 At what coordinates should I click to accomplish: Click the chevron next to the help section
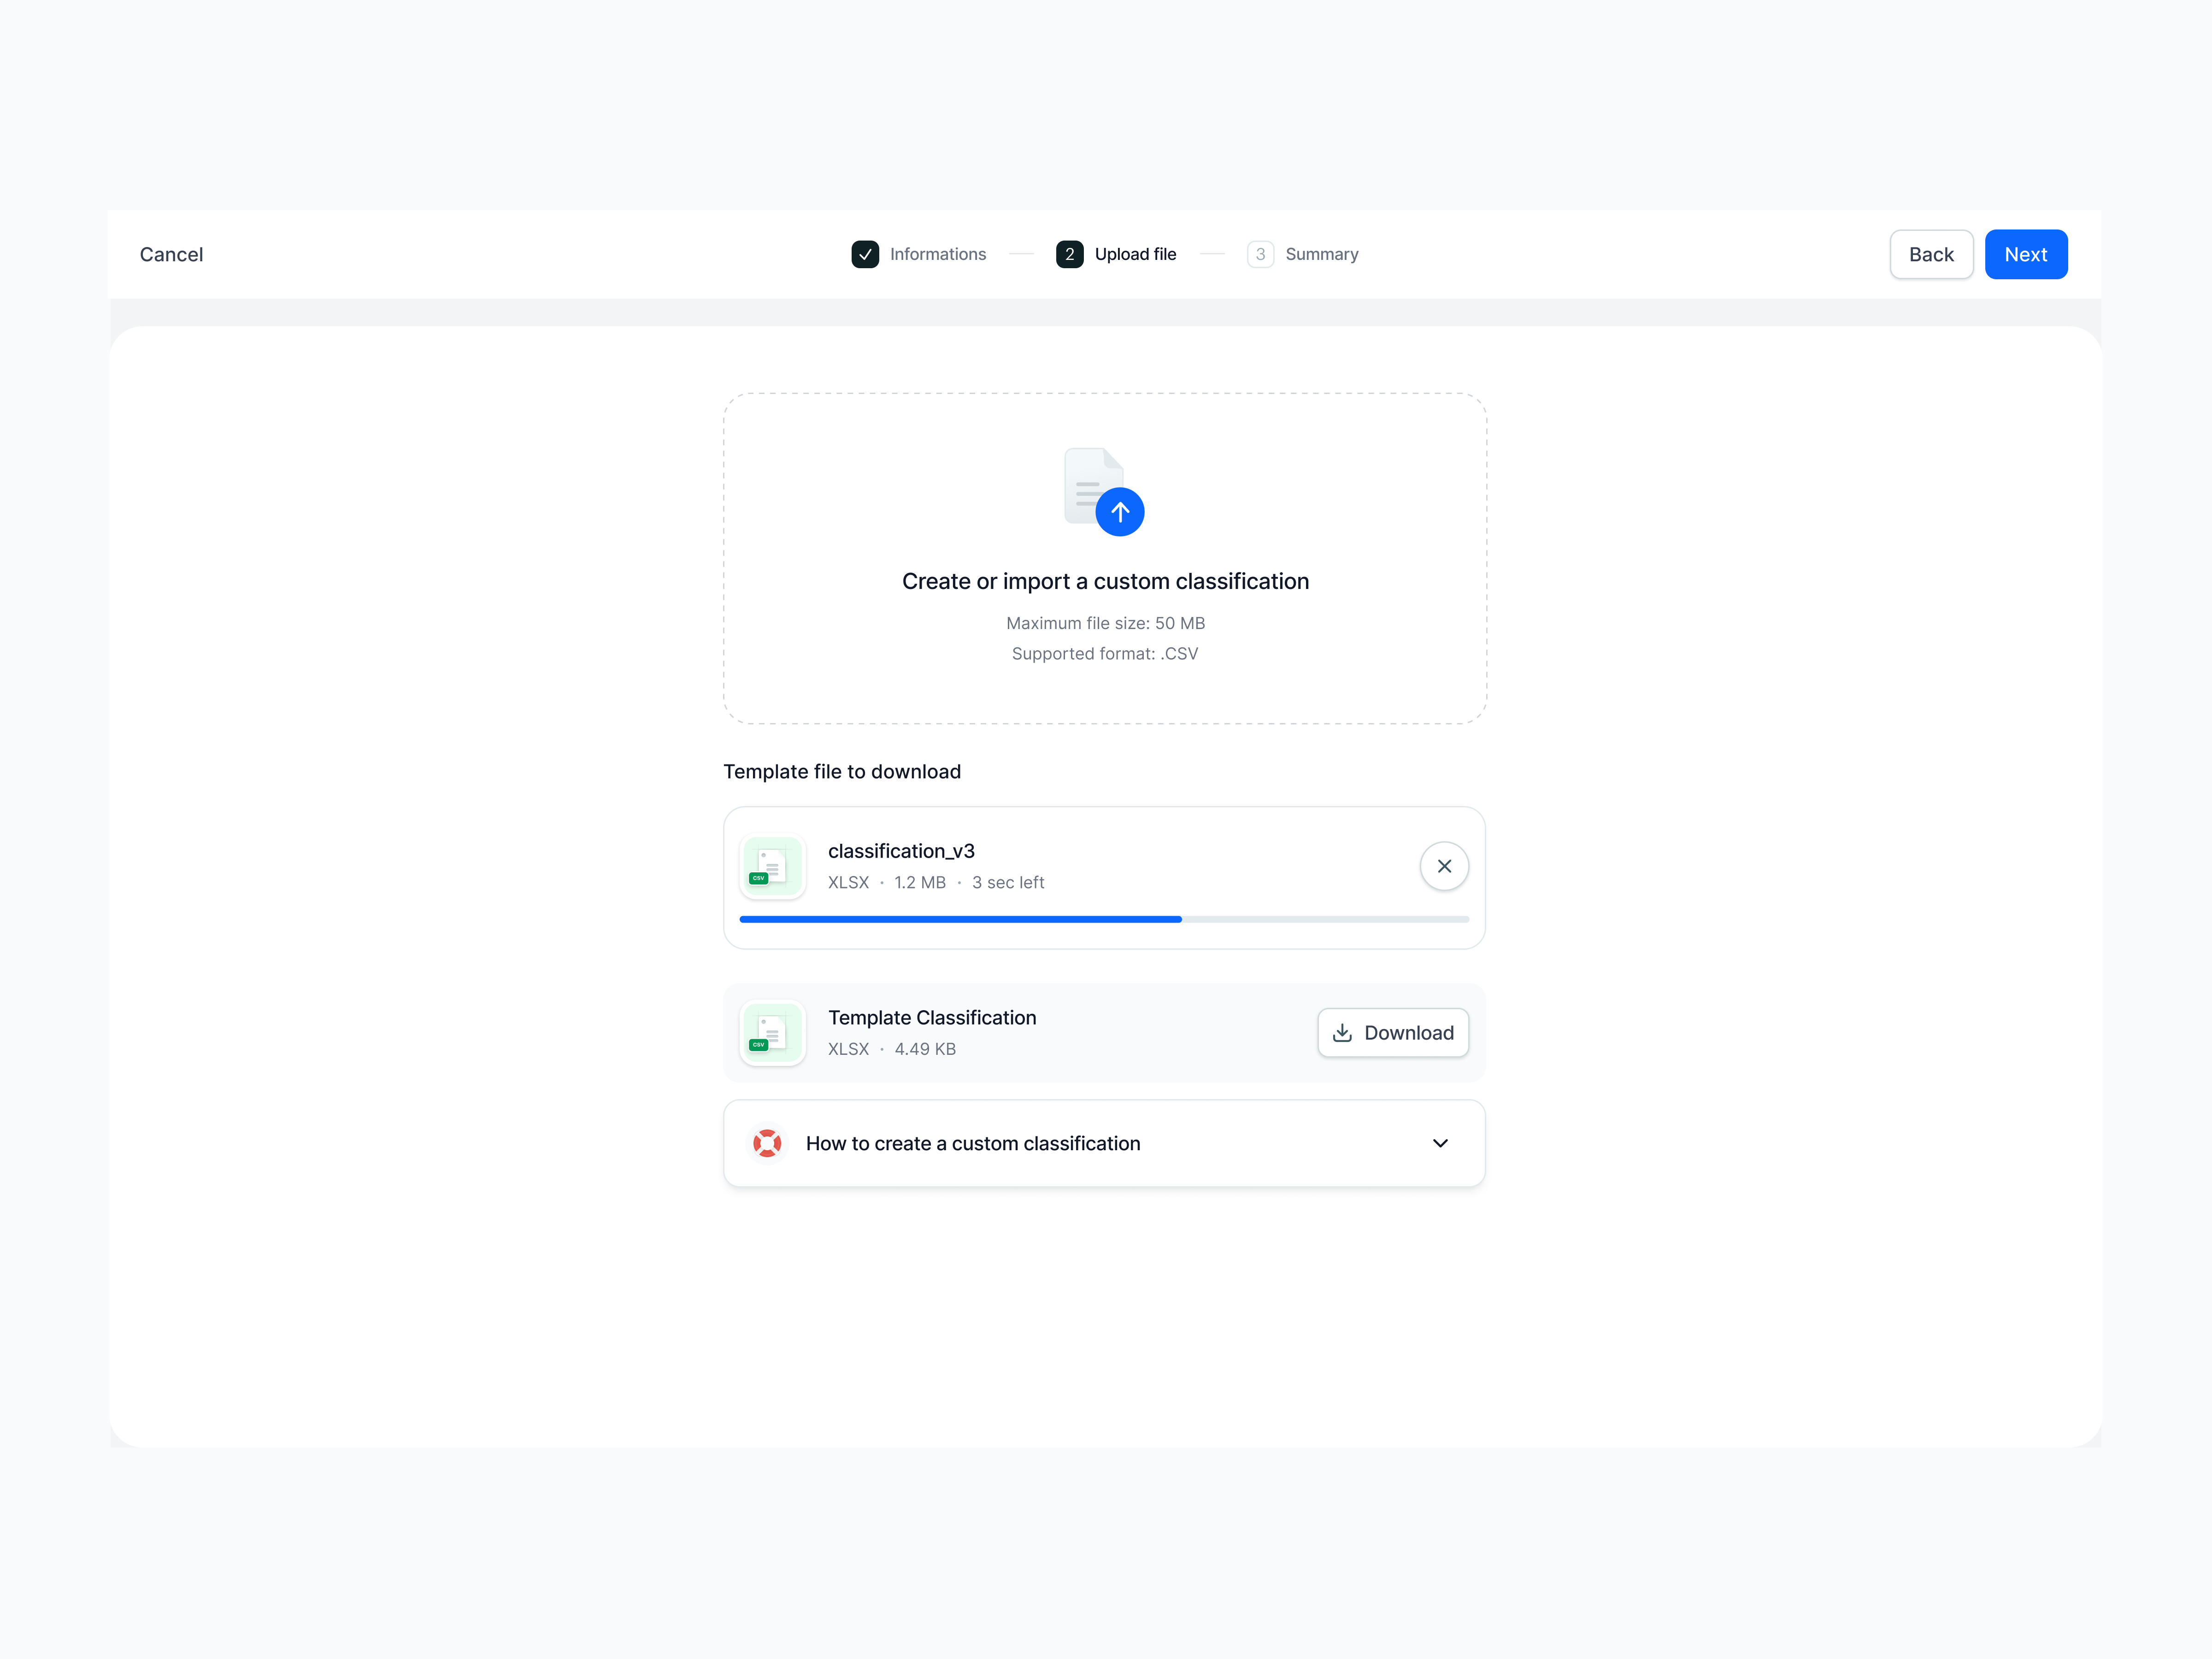pos(1440,1143)
